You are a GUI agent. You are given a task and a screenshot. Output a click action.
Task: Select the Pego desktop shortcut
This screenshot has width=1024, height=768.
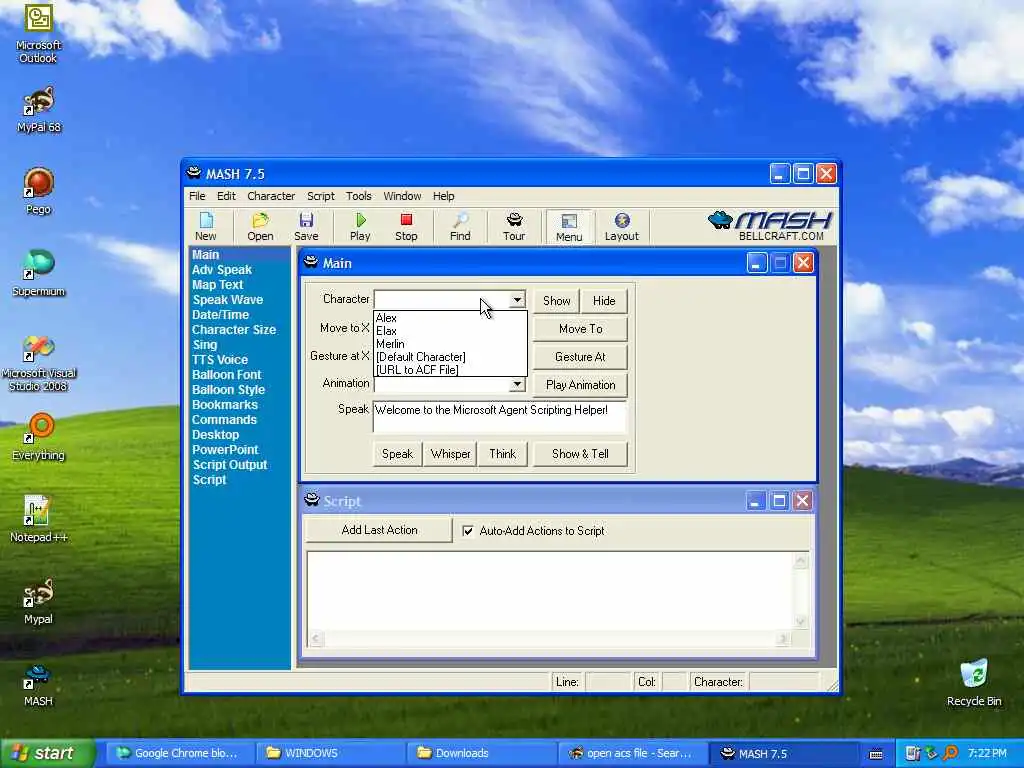click(38, 191)
